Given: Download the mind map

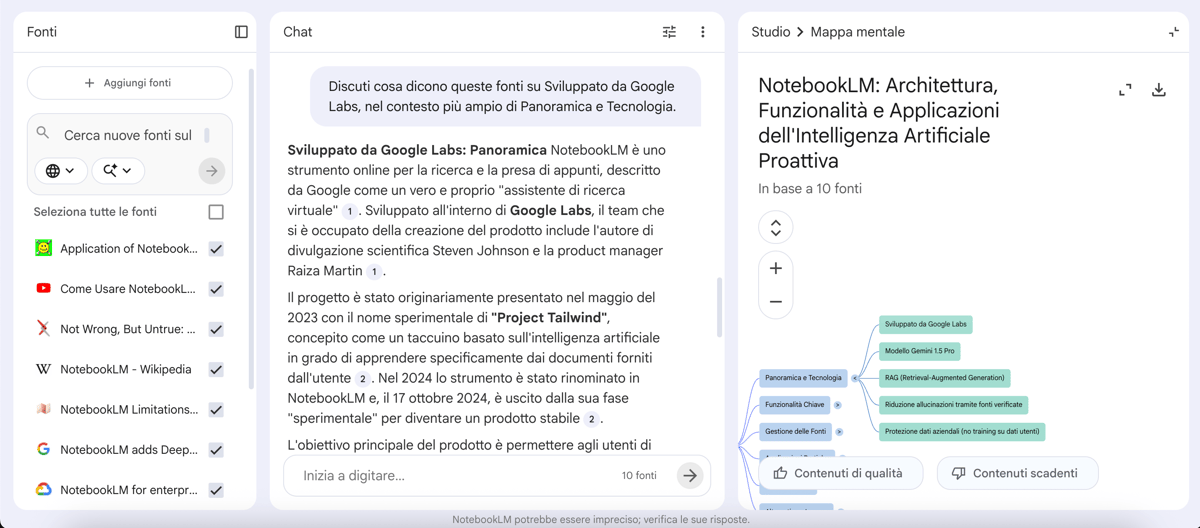Looking at the screenshot, I should (1159, 90).
